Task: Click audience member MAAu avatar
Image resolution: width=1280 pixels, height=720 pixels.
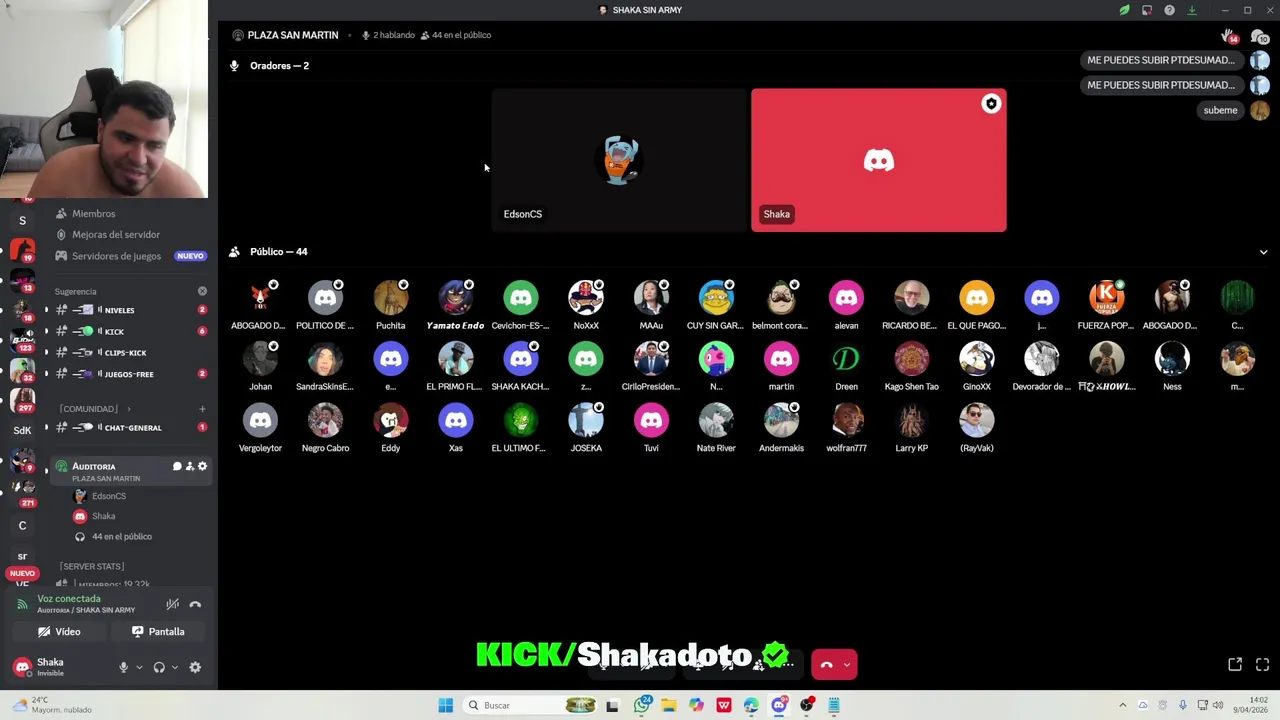Action: click(651, 298)
